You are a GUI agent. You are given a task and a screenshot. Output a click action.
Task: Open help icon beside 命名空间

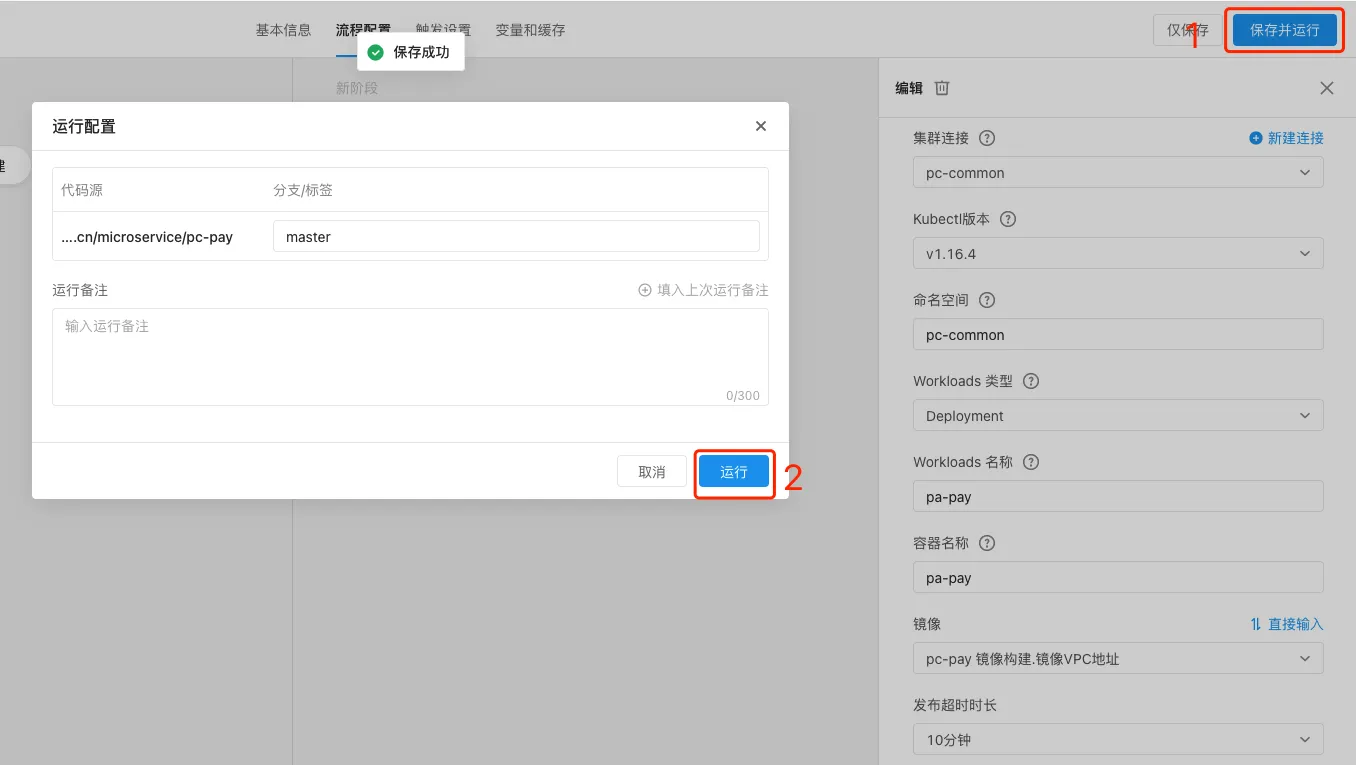[x=987, y=300]
